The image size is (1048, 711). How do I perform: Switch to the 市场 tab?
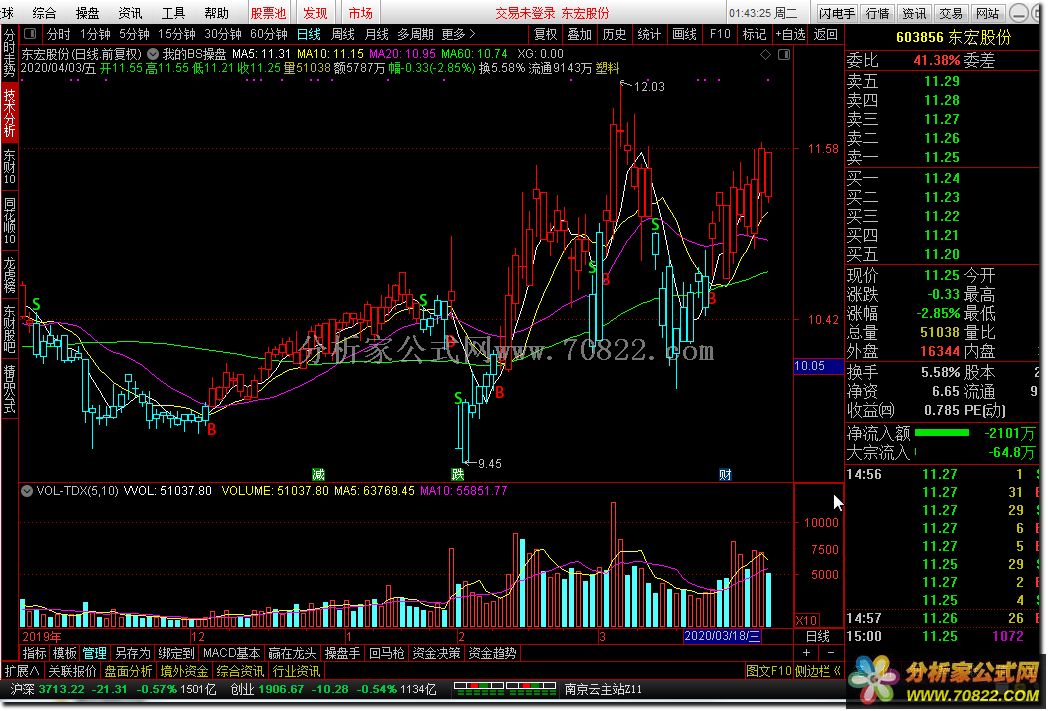coord(361,13)
